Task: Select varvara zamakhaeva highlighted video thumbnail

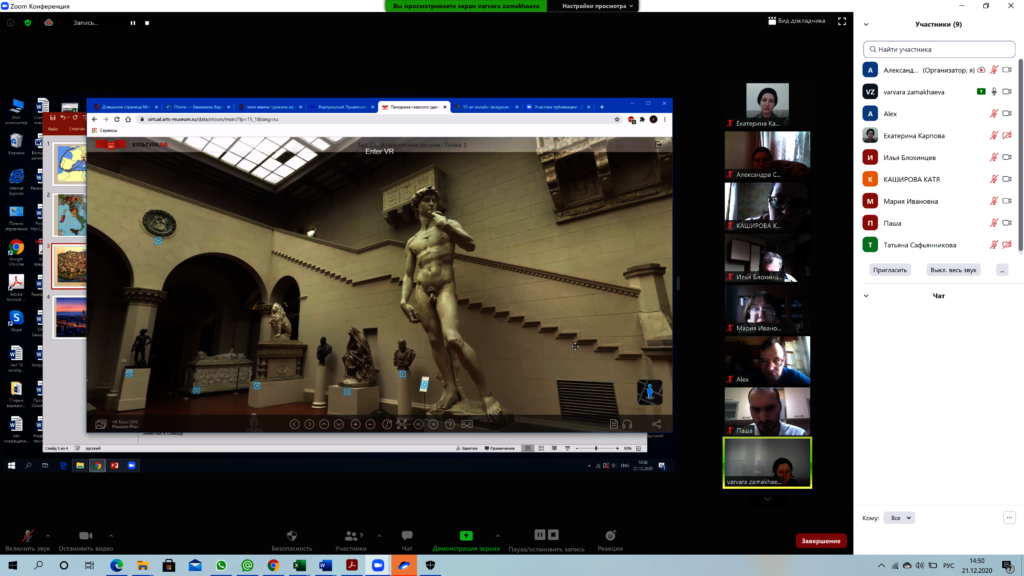Action: [767, 462]
